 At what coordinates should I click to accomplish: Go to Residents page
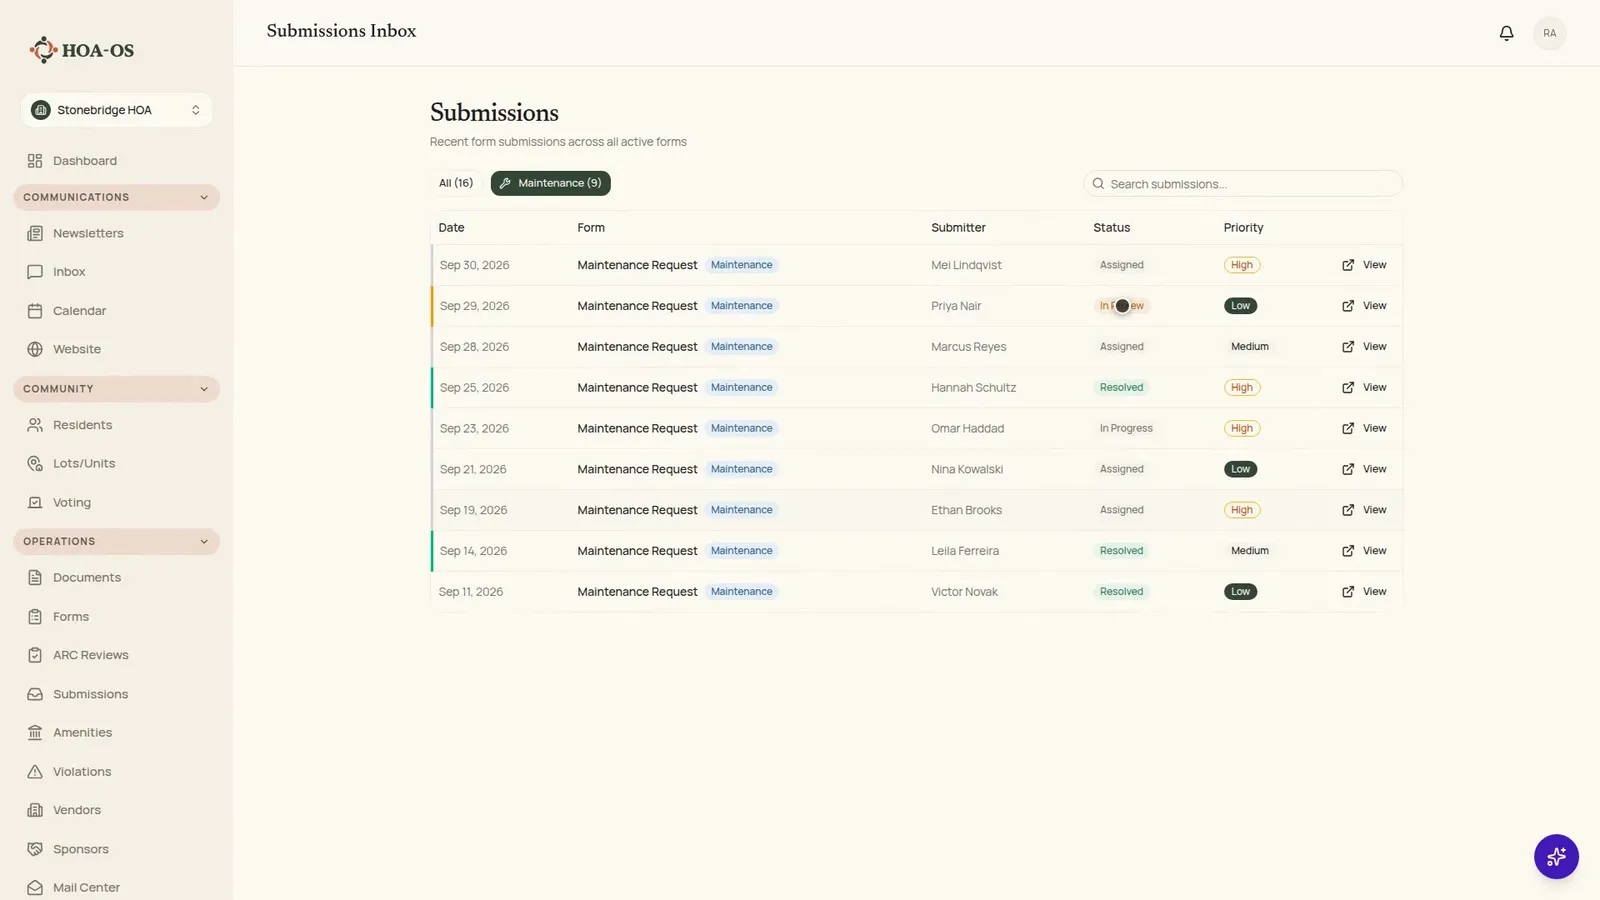pyautogui.click(x=116, y=425)
